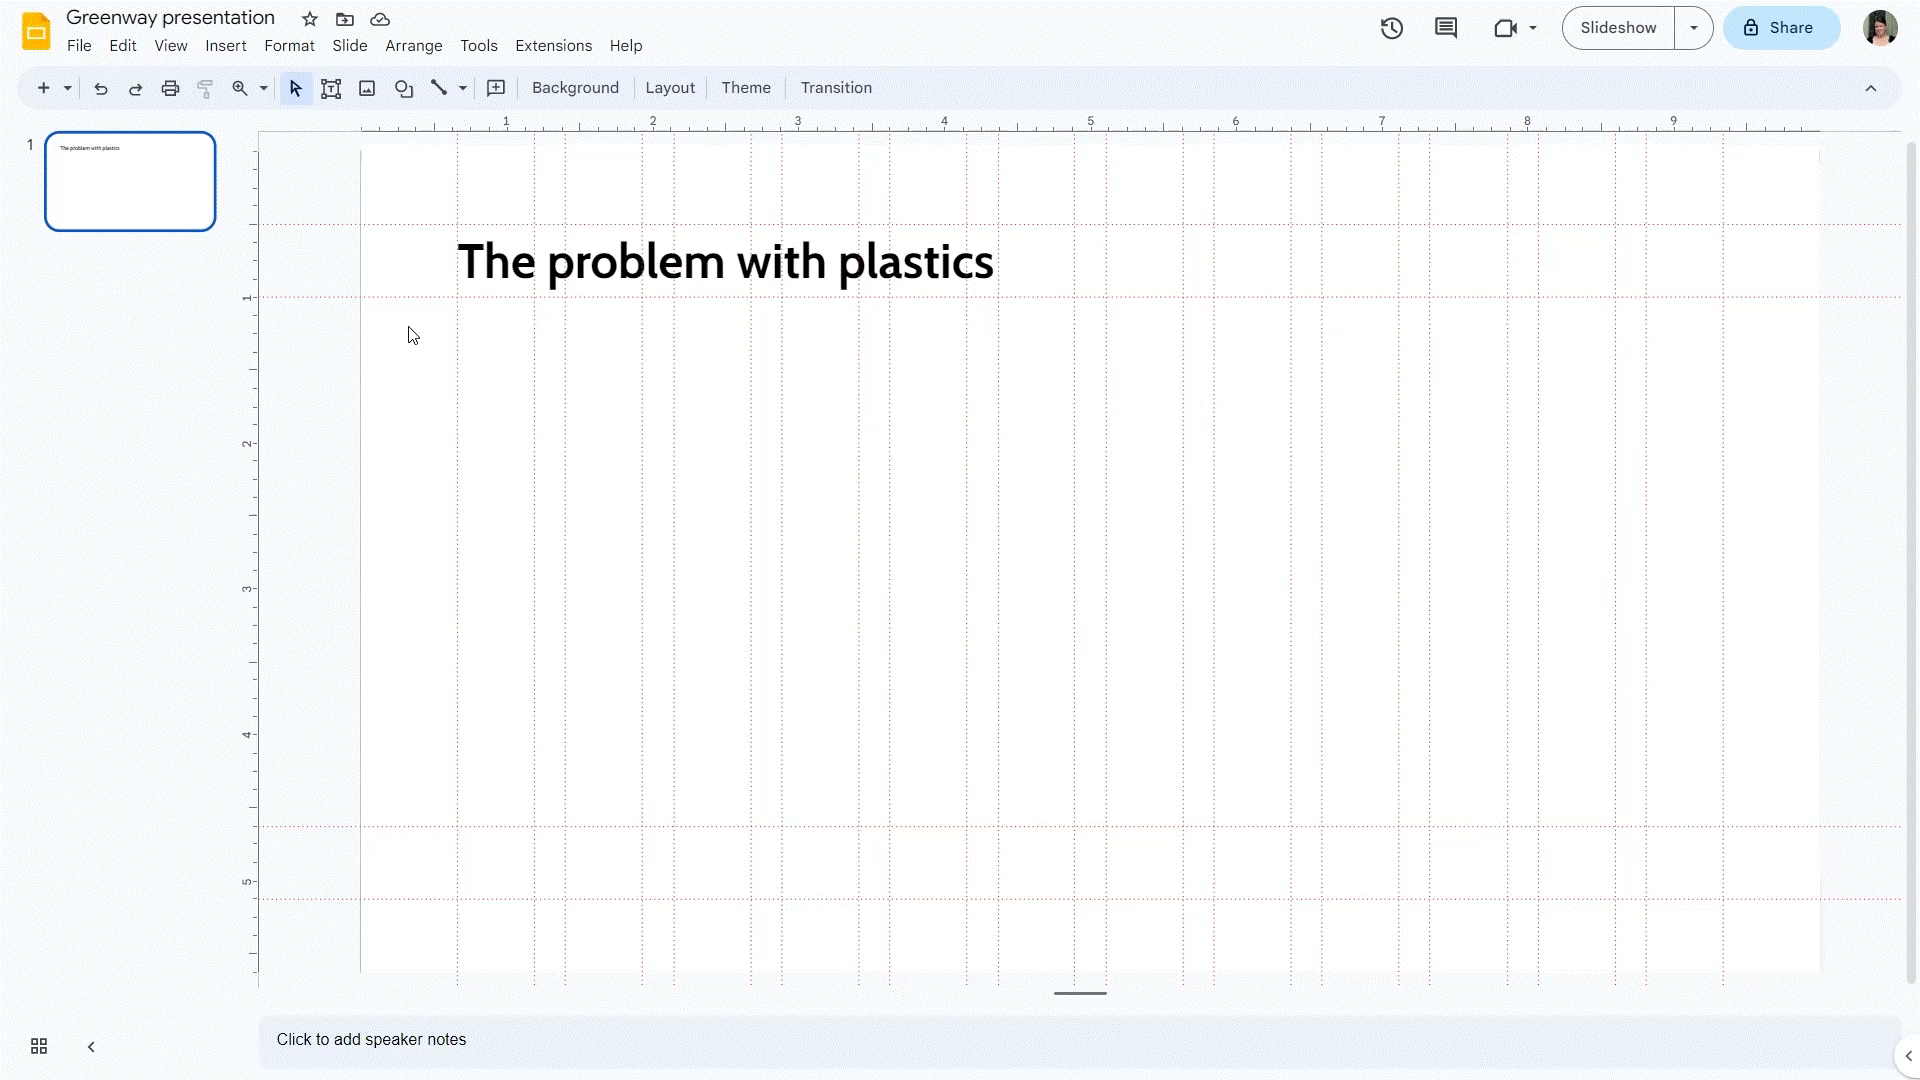Click the print icon

[x=169, y=87]
